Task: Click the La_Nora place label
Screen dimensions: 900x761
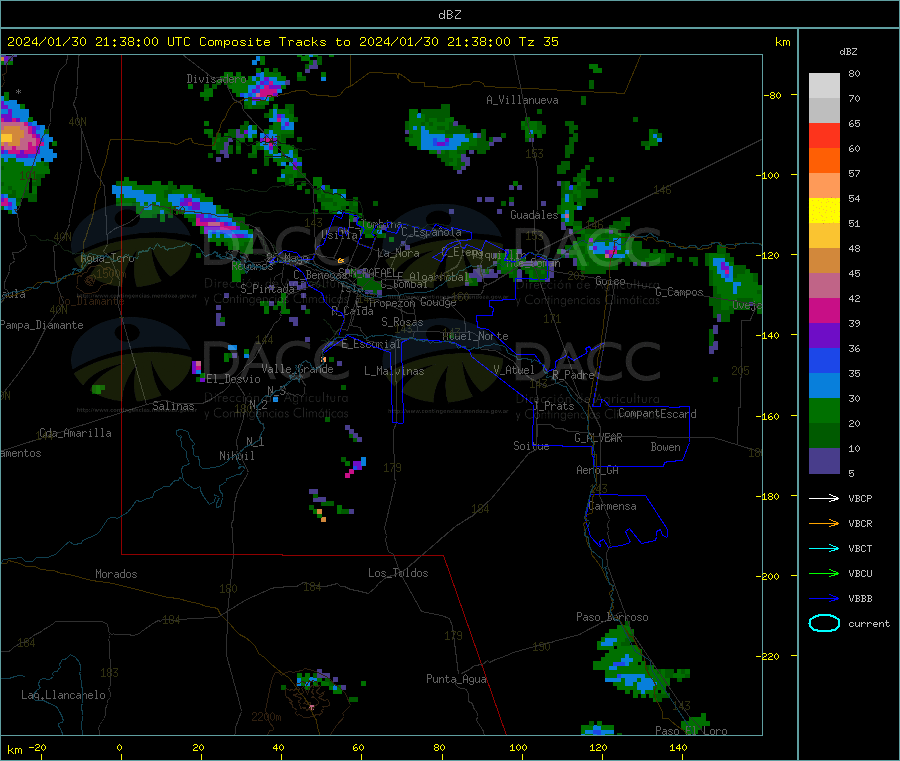Action: tap(398, 253)
